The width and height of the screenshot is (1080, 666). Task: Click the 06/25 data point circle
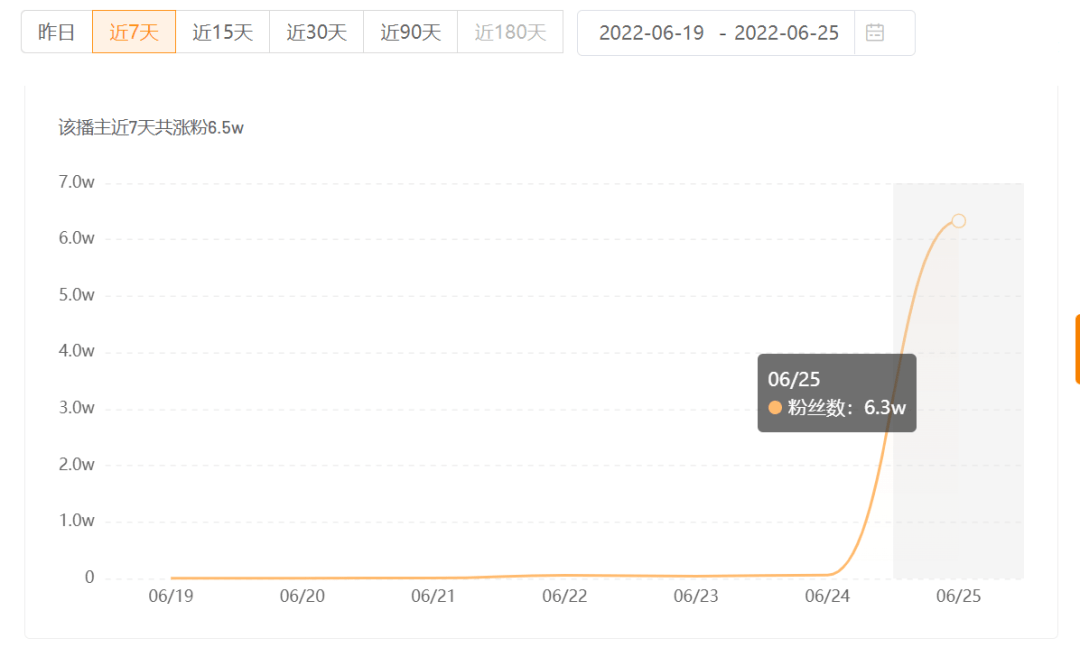(x=958, y=221)
